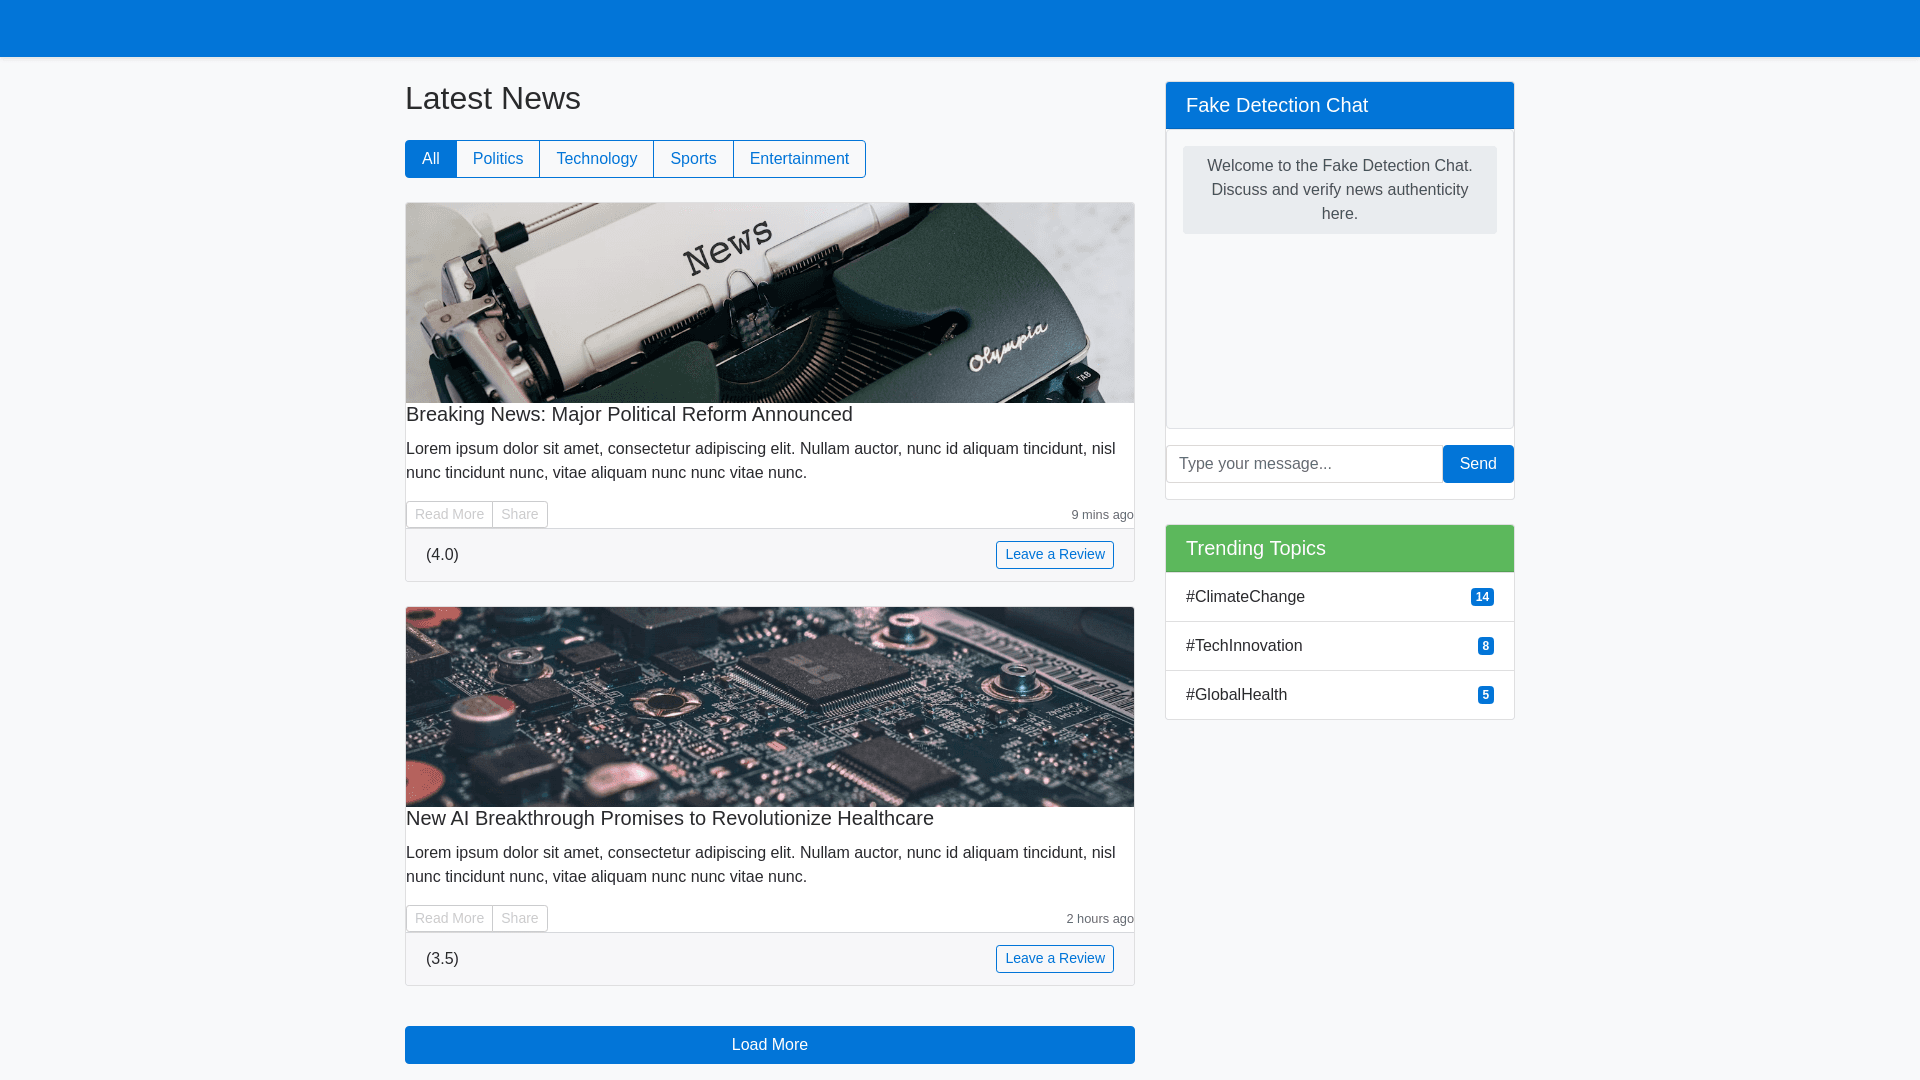This screenshot has height=1080, width=1920.
Task: Read More on Political Reform article
Action: pyautogui.click(x=449, y=514)
